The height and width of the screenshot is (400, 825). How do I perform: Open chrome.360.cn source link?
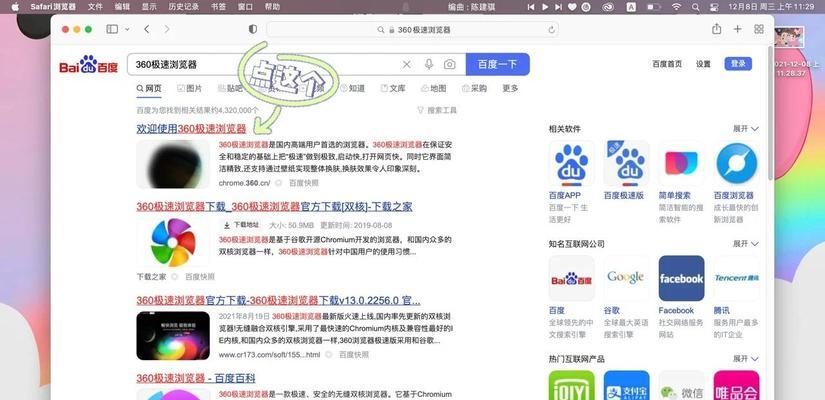pos(244,183)
